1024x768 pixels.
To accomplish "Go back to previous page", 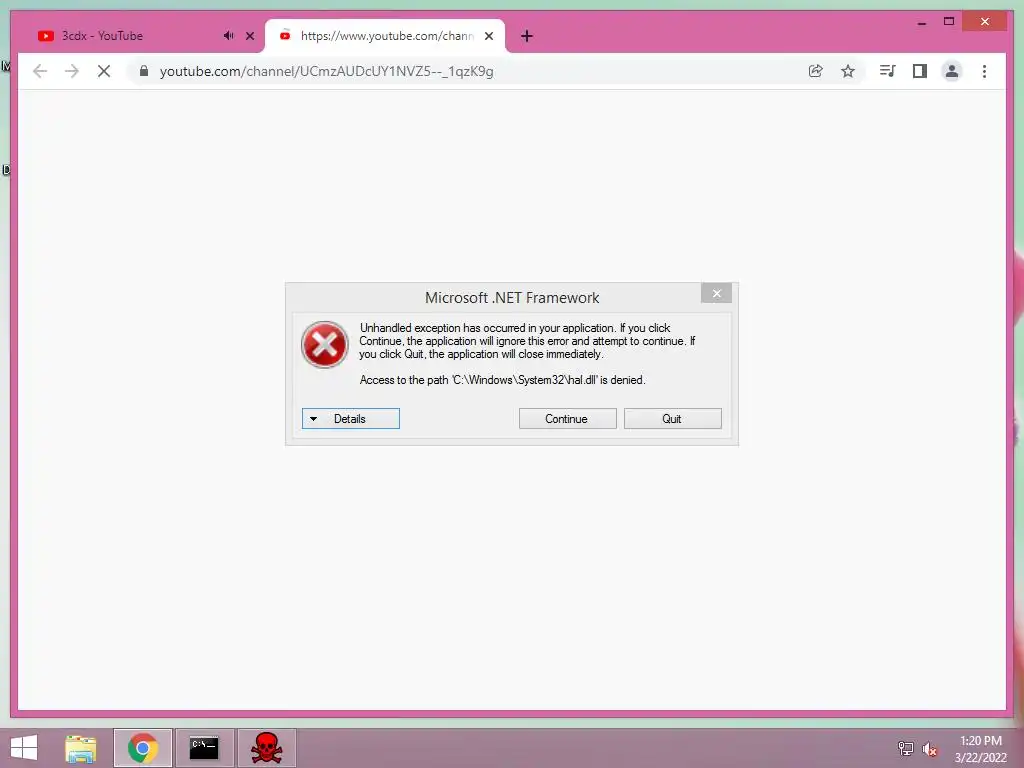I will click(x=40, y=71).
